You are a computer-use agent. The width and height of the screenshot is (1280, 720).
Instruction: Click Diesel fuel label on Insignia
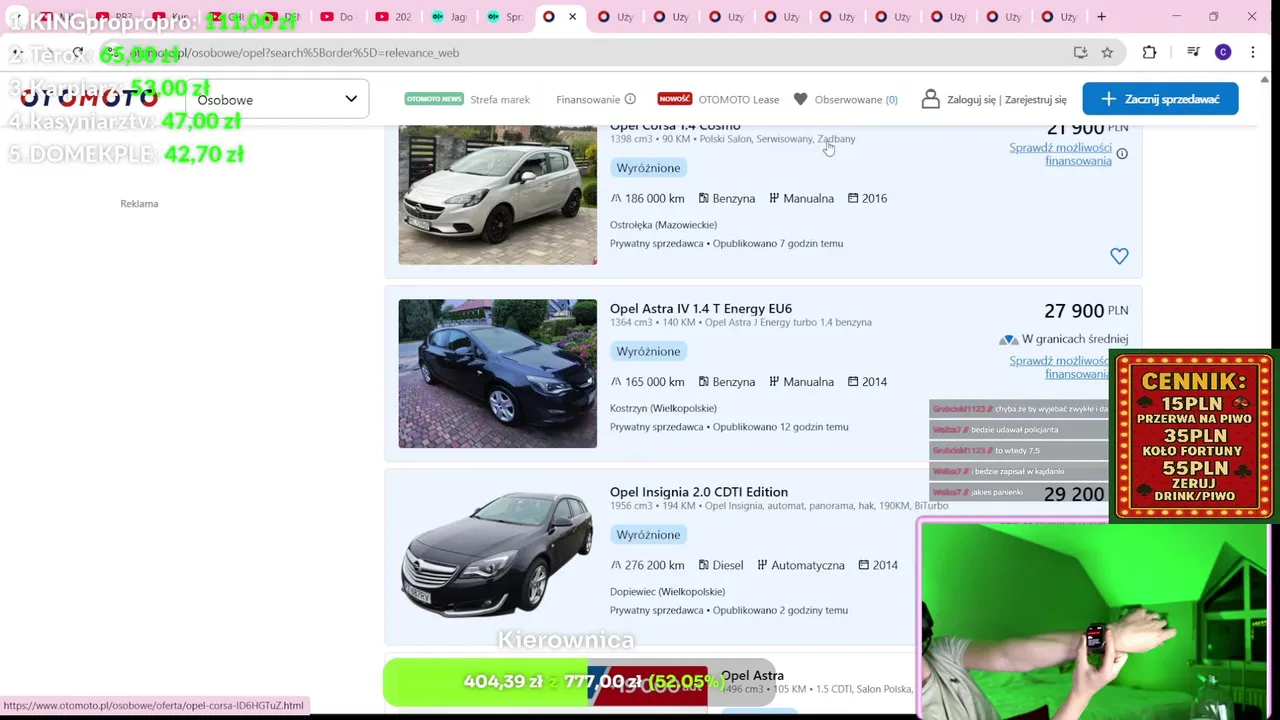coord(728,565)
